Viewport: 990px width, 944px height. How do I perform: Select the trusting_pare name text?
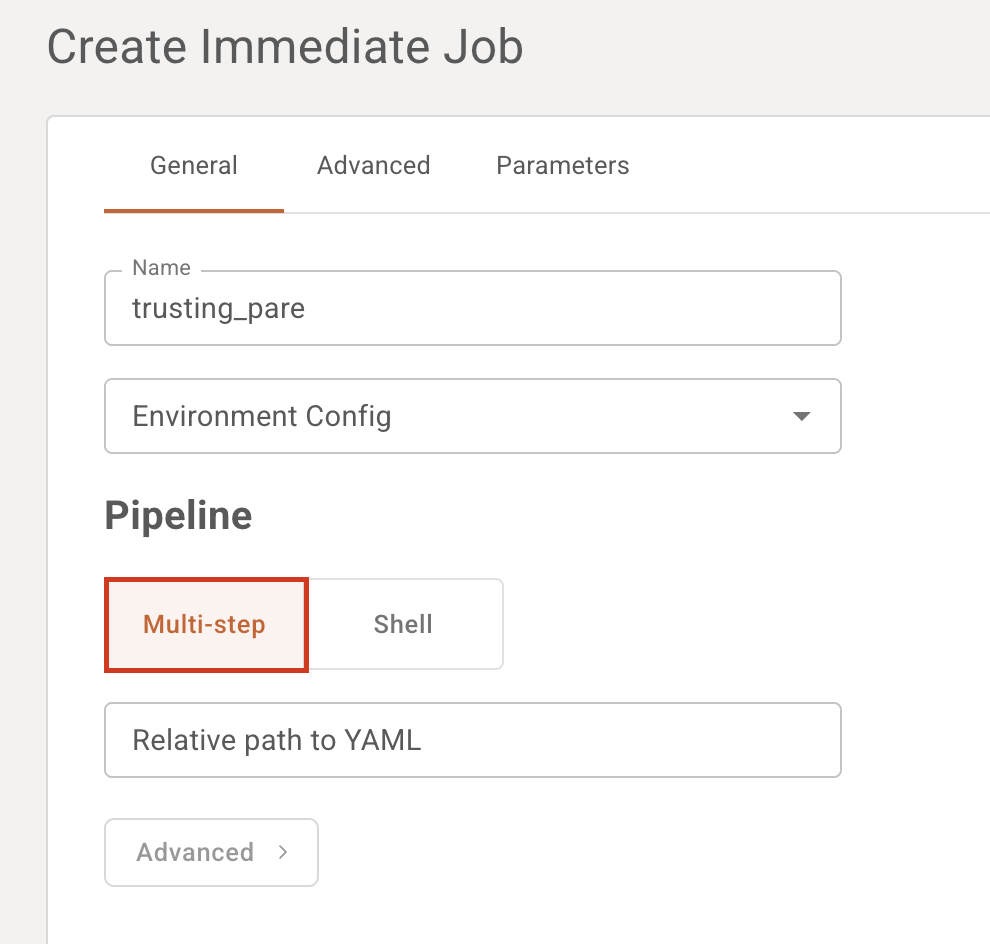click(219, 308)
